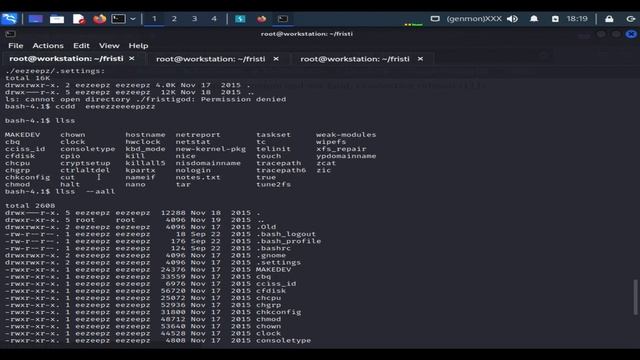The width and height of the screenshot is (640, 360).
Task: Click tune2fs in the ls listing
Action: click(x=273, y=184)
